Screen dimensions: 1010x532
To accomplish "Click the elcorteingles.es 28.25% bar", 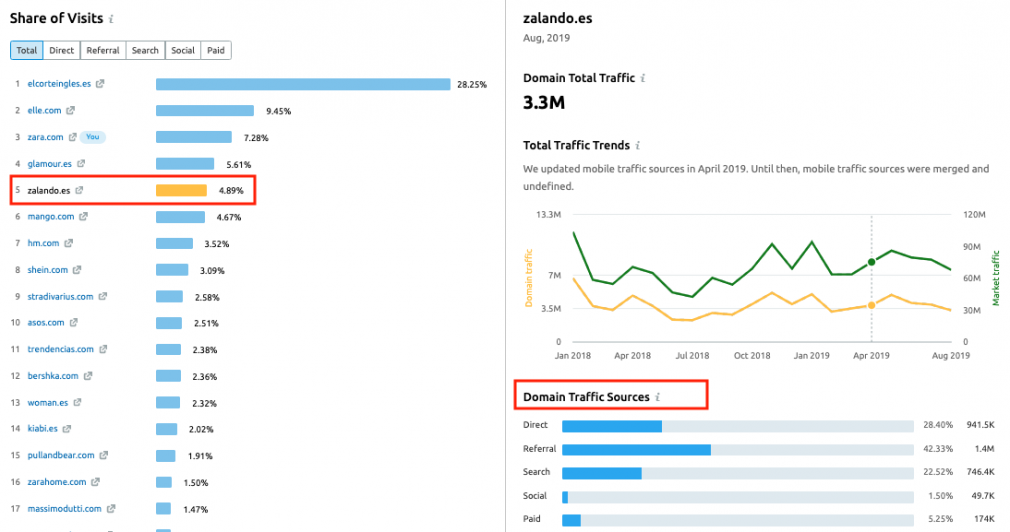I will coord(303,84).
